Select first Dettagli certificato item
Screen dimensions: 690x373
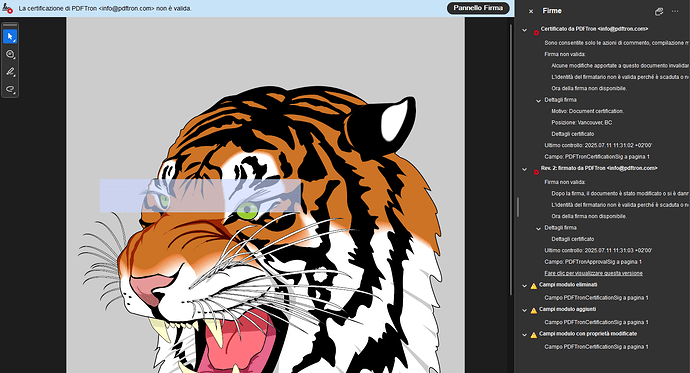point(573,134)
